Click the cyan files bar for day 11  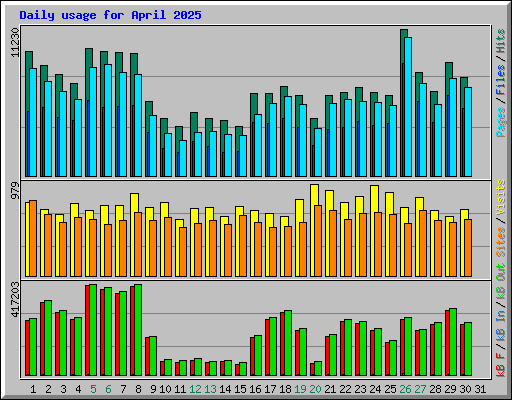coord(183,158)
